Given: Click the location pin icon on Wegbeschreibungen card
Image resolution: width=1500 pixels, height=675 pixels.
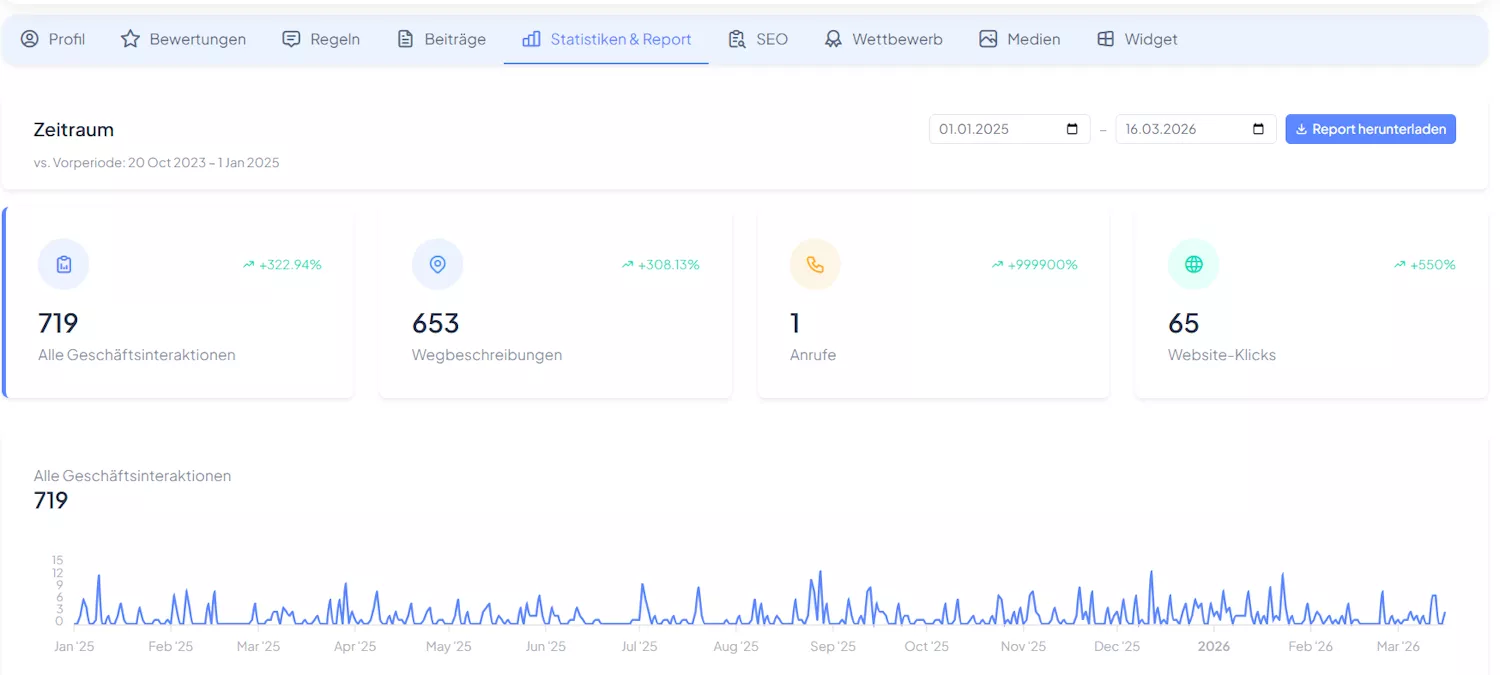Looking at the screenshot, I should [x=437, y=264].
